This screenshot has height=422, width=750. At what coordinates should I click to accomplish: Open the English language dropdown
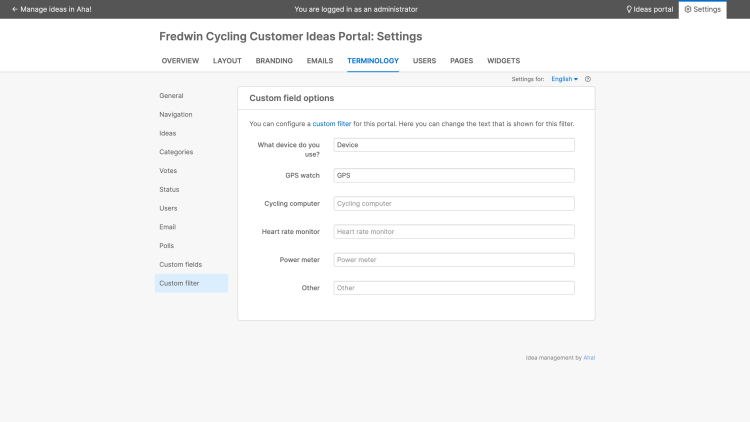(564, 79)
